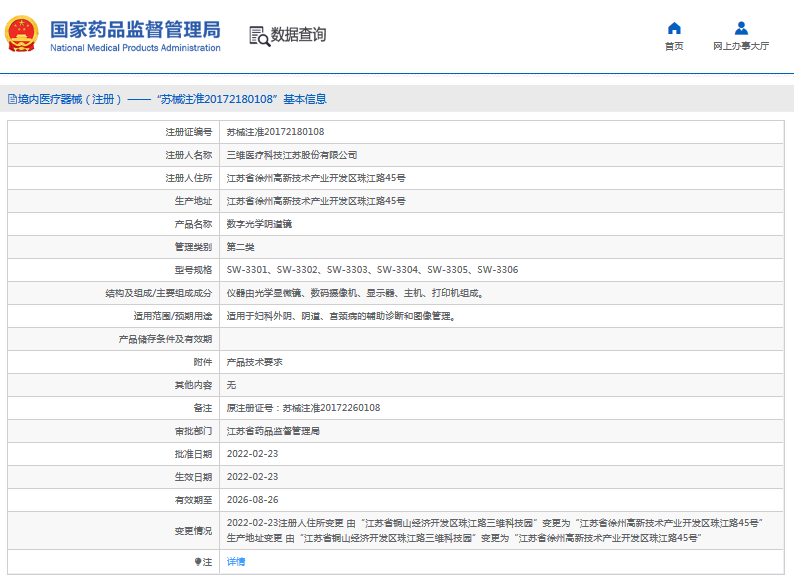Click the 注册人住所 address value
The height and width of the screenshot is (582, 794).
coord(316,178)
